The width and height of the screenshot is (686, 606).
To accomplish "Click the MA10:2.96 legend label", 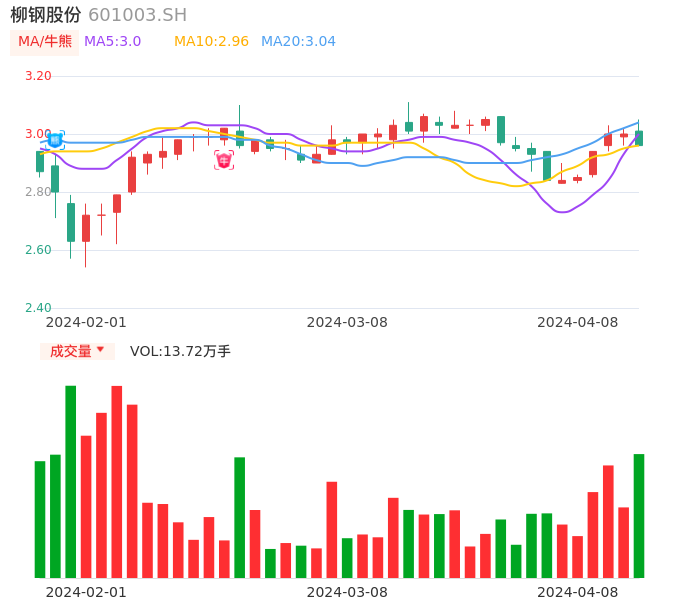I will [x=211, y=42].
